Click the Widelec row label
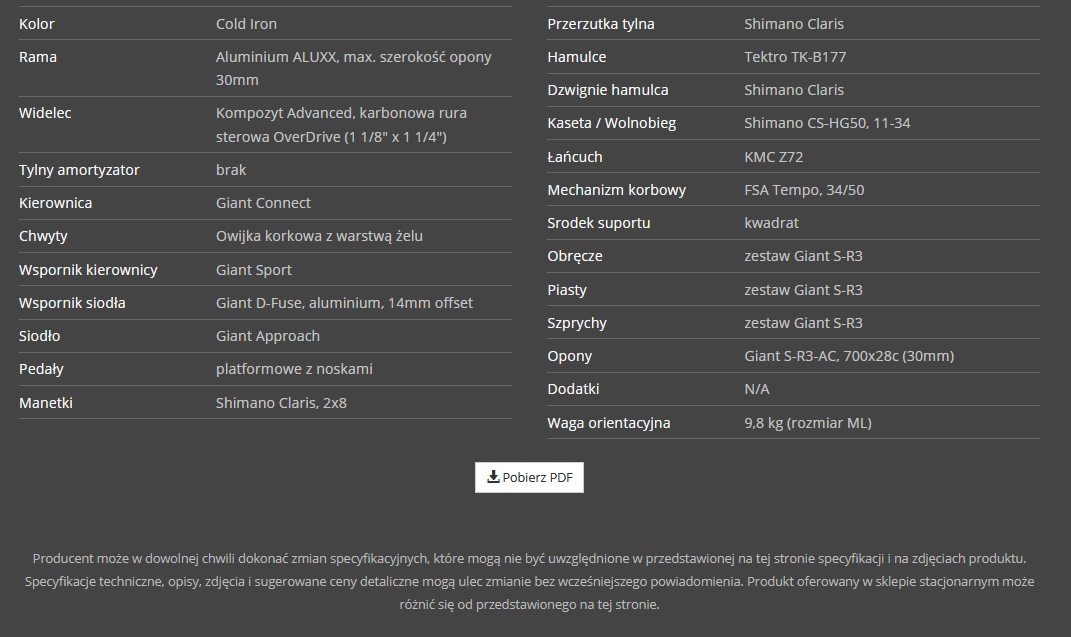The image size is (1071, 637). point(45,113)
